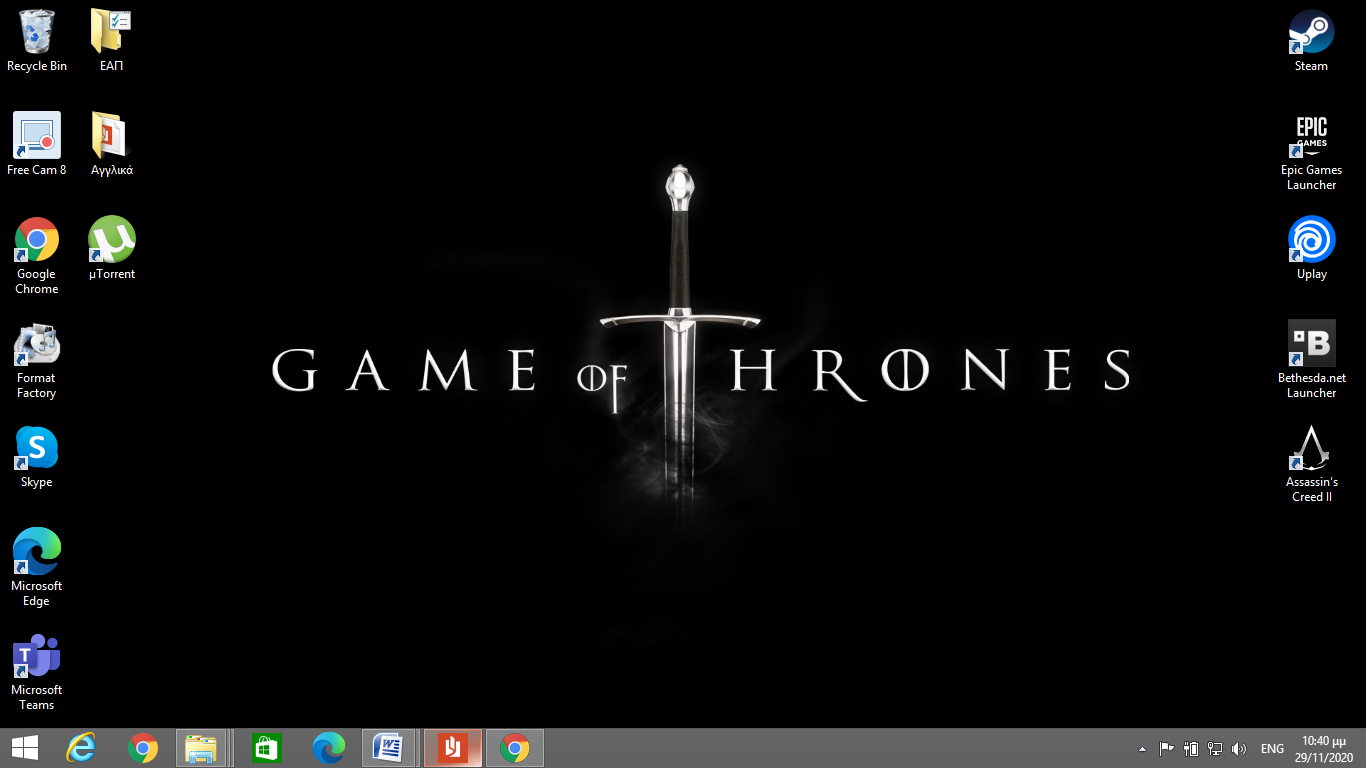Viewport: 1366px width, 768px height.
Task: Select Assassin's Creed II shortcut
Action: [x=1311, y=449]
